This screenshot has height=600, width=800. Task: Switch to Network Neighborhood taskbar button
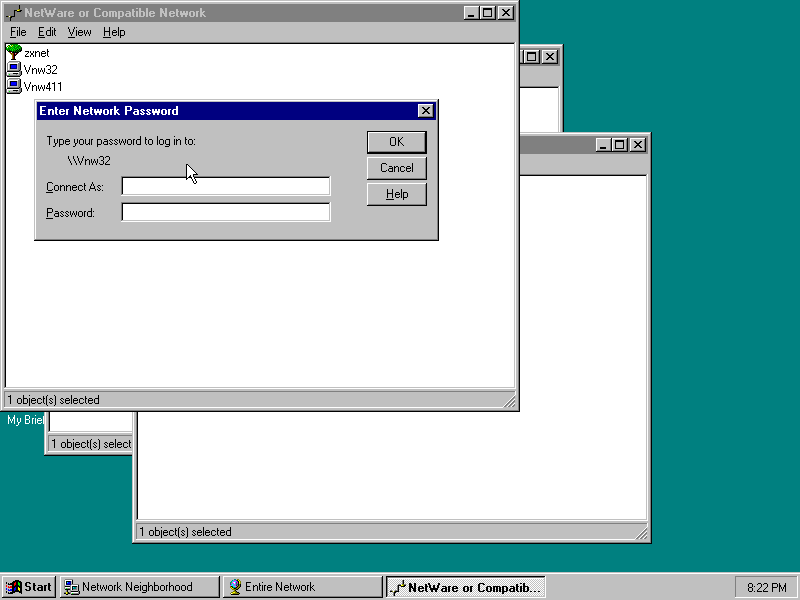(139, 587)
